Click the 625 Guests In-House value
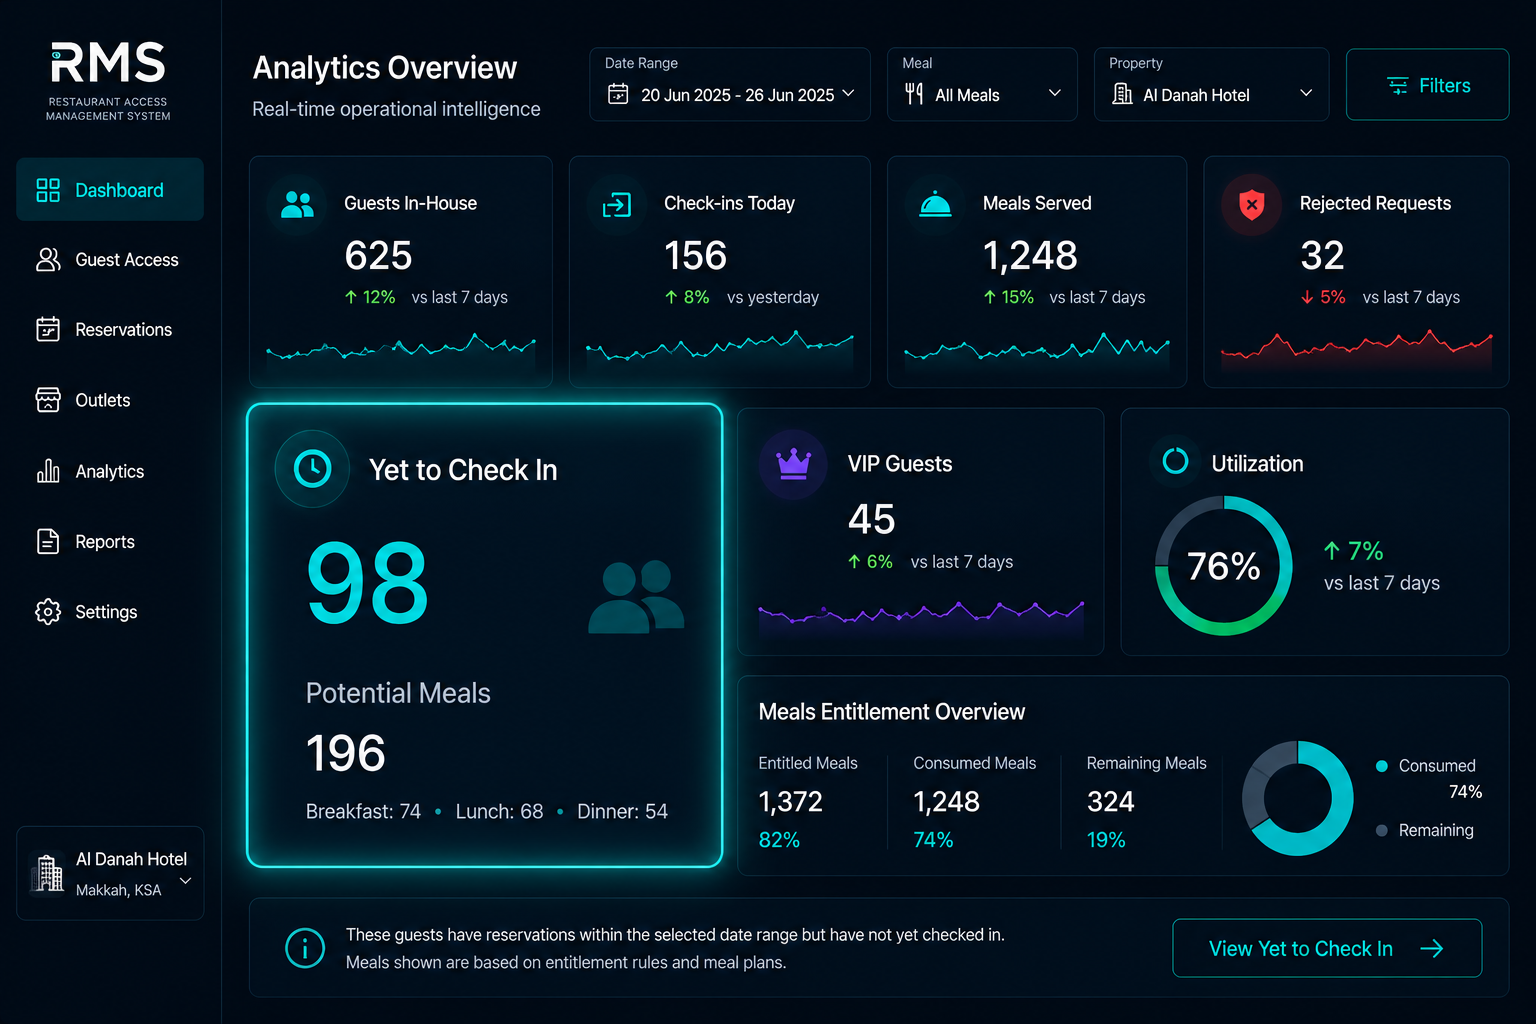The image size is (1536, 1024). coord(378,256)
